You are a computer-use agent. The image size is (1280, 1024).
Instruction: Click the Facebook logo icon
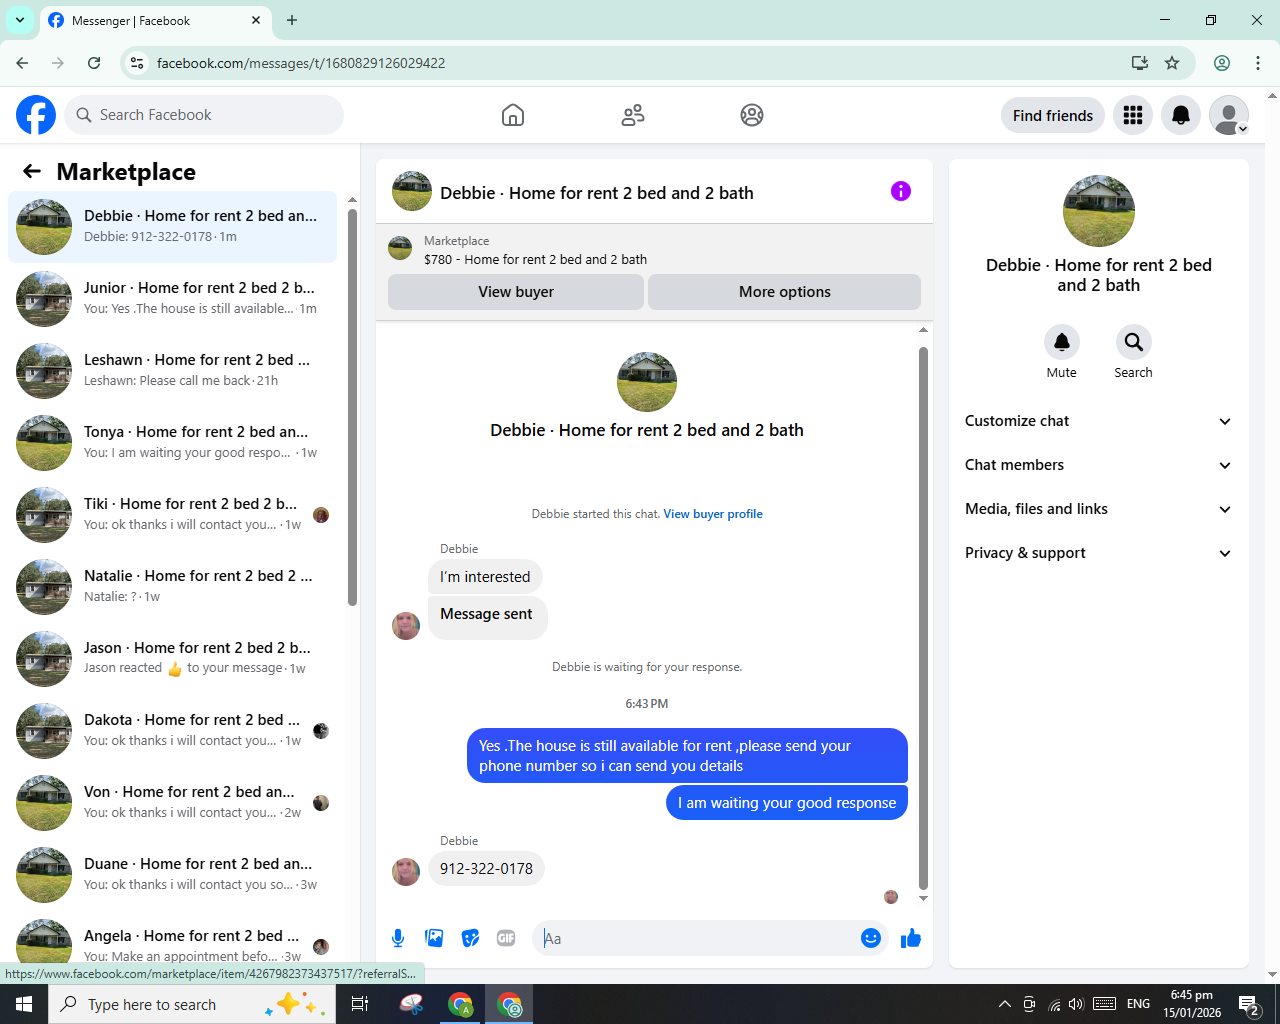36,115
